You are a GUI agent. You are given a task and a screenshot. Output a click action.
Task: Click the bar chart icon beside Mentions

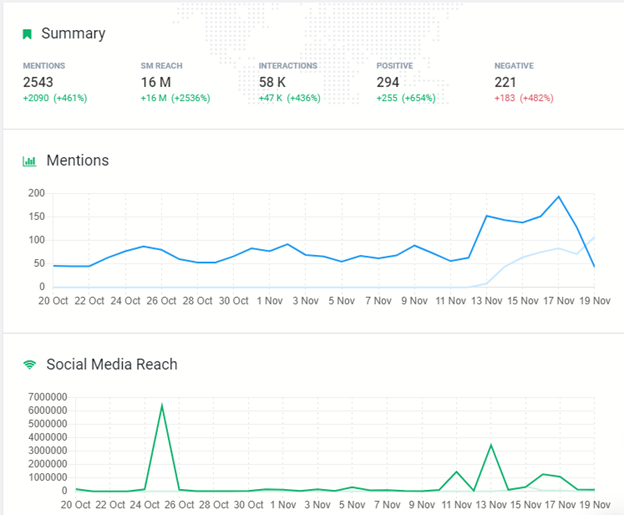(x=29, y=161)
